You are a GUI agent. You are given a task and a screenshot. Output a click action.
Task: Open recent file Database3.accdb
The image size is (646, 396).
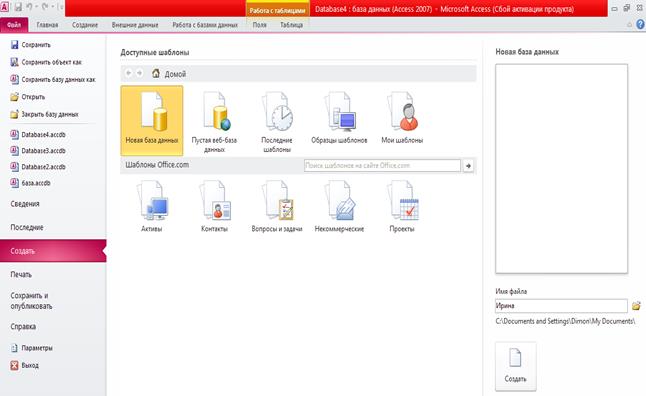pos(38,151)
